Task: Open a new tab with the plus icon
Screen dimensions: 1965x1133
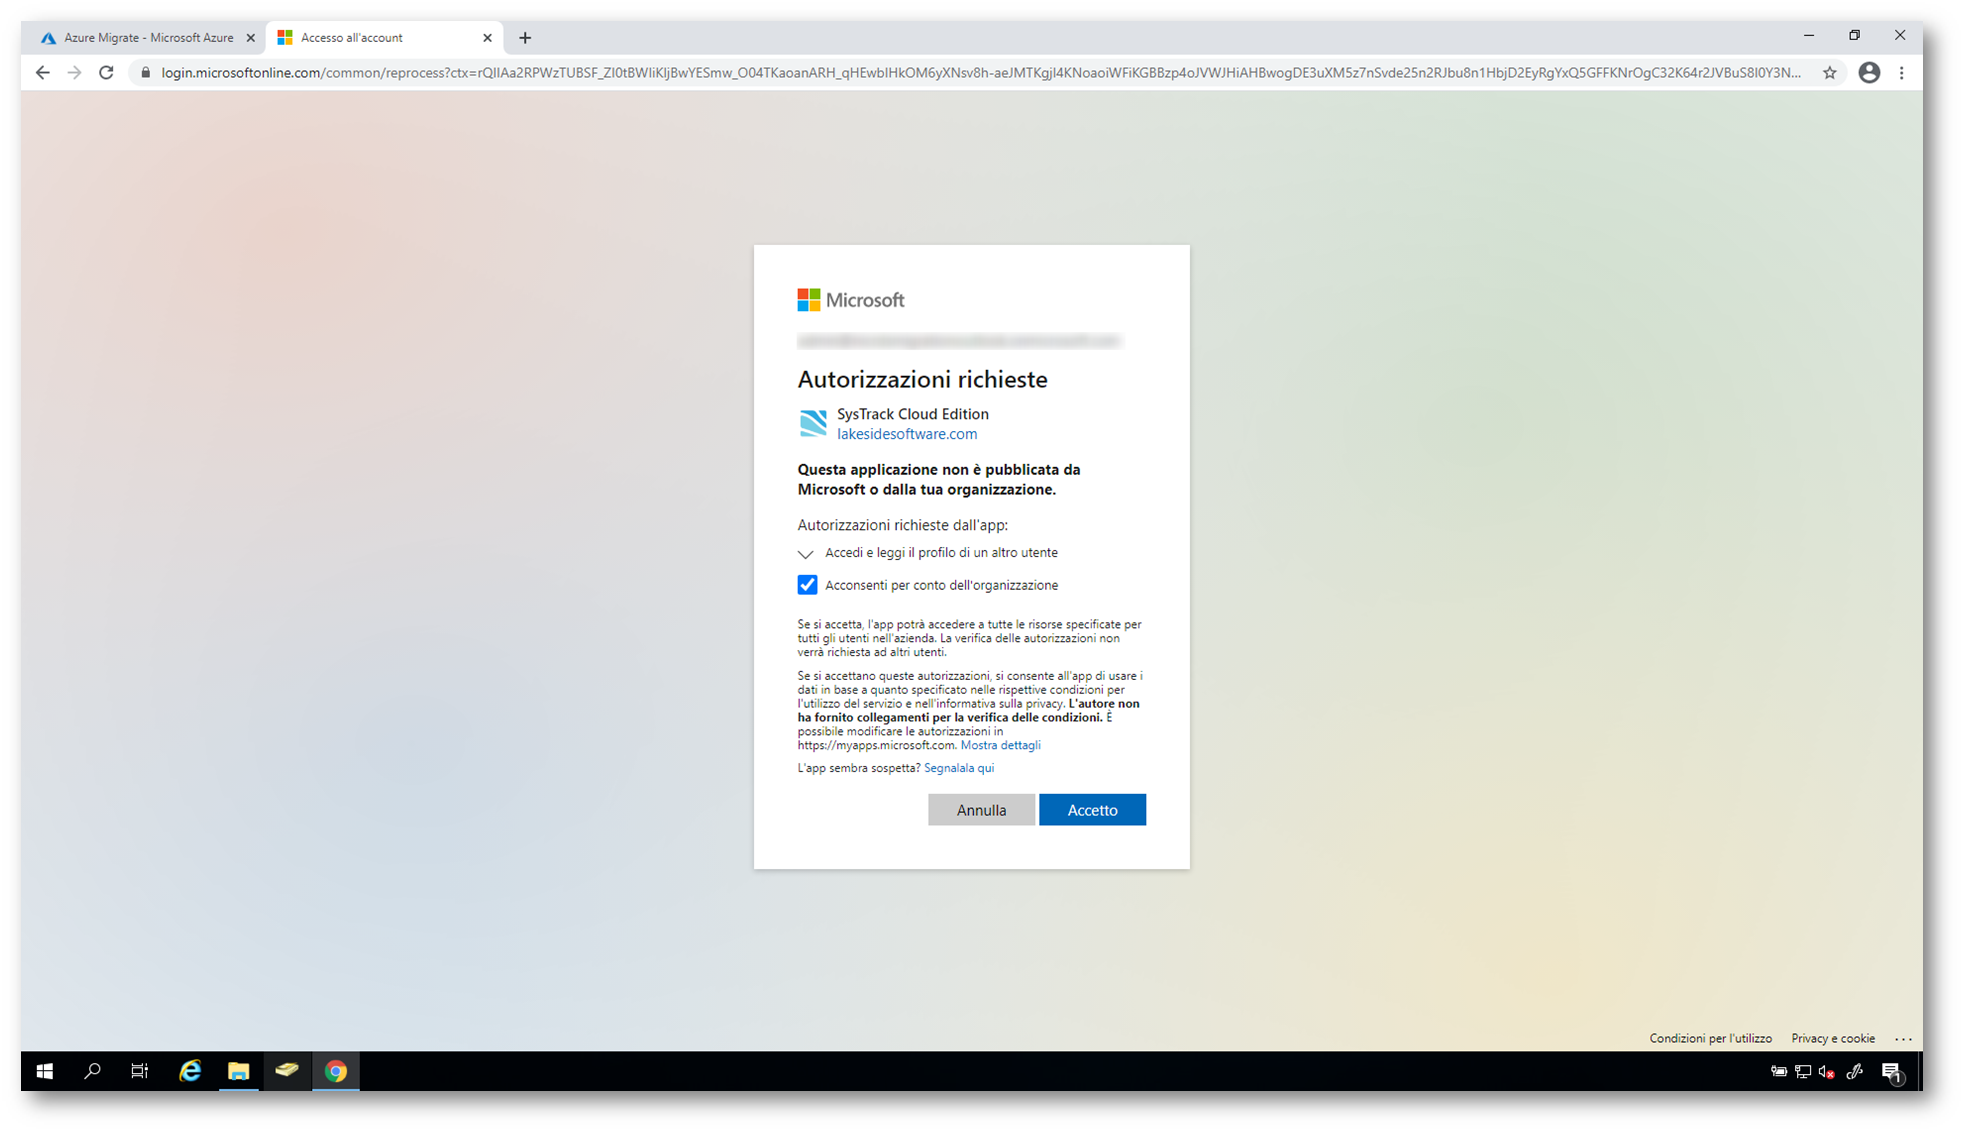Action: tap(525, 38)
